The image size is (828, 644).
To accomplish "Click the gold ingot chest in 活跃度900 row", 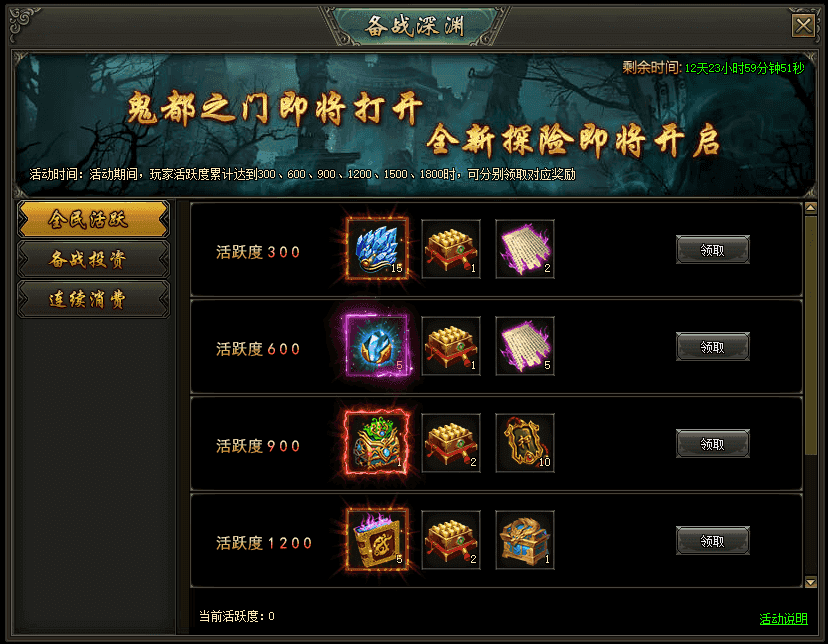I will click(451, 443).
